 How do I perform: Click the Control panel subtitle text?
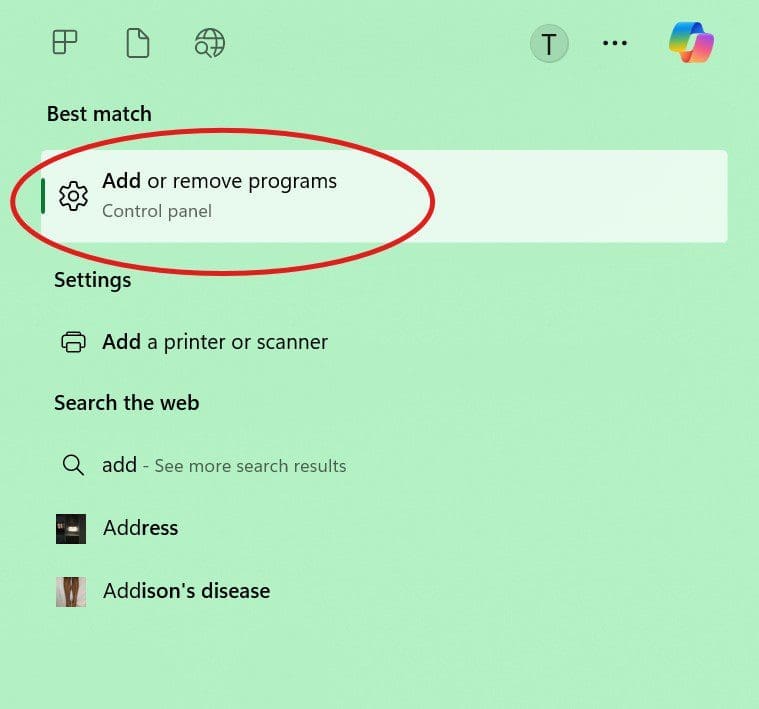click(x=157, y=211)
